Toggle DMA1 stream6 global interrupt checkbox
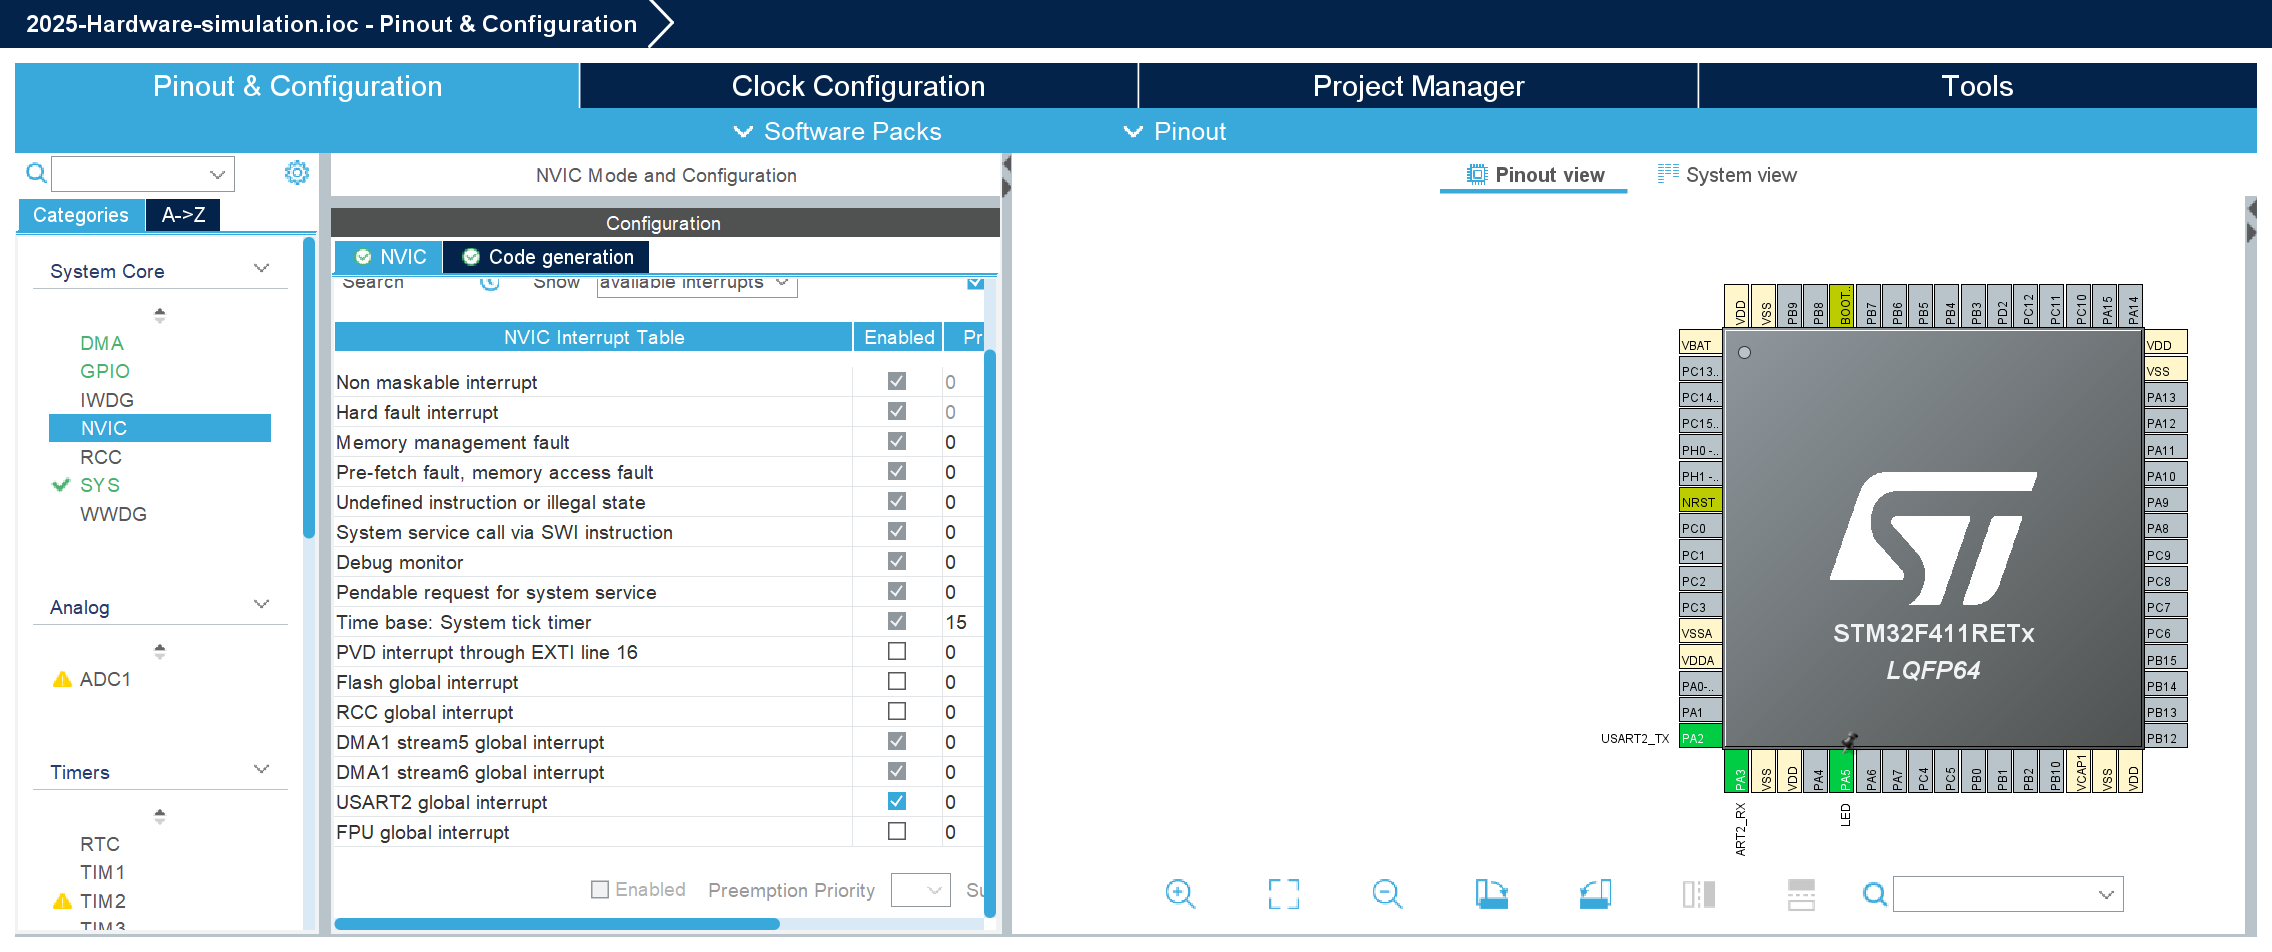 (x=897, y=771)
